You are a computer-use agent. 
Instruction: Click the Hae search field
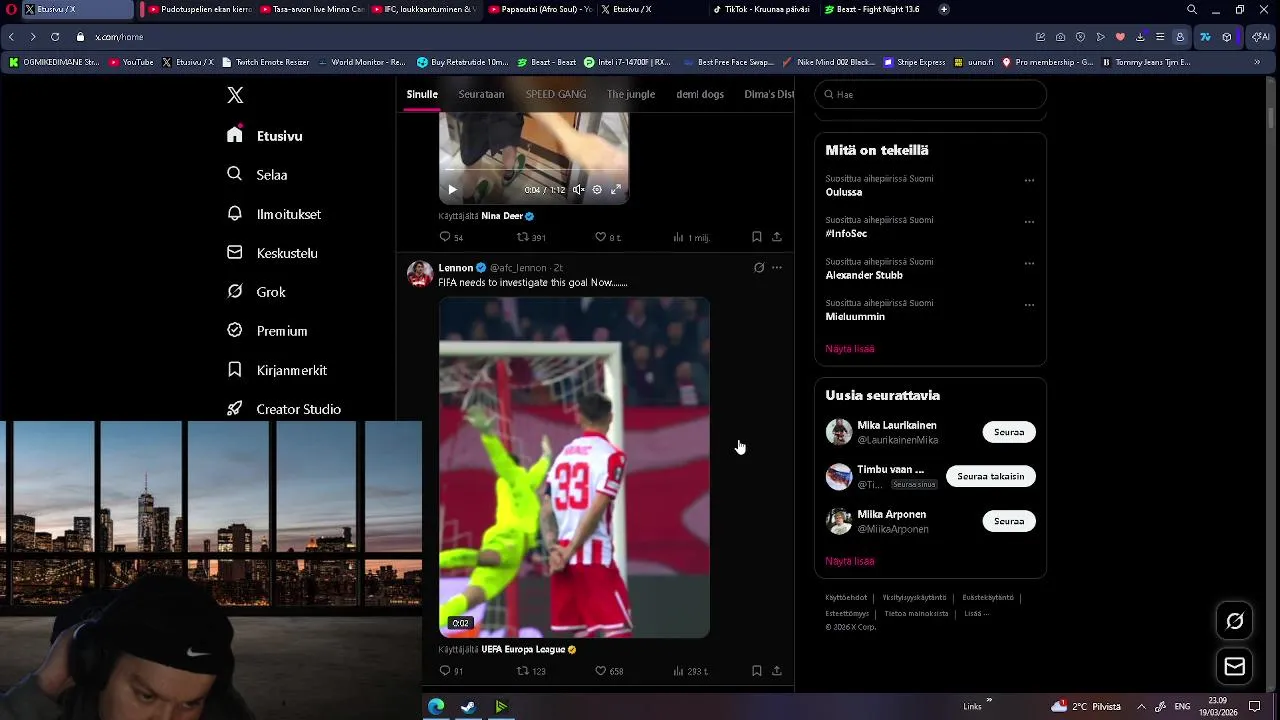(x=930, y=94)
